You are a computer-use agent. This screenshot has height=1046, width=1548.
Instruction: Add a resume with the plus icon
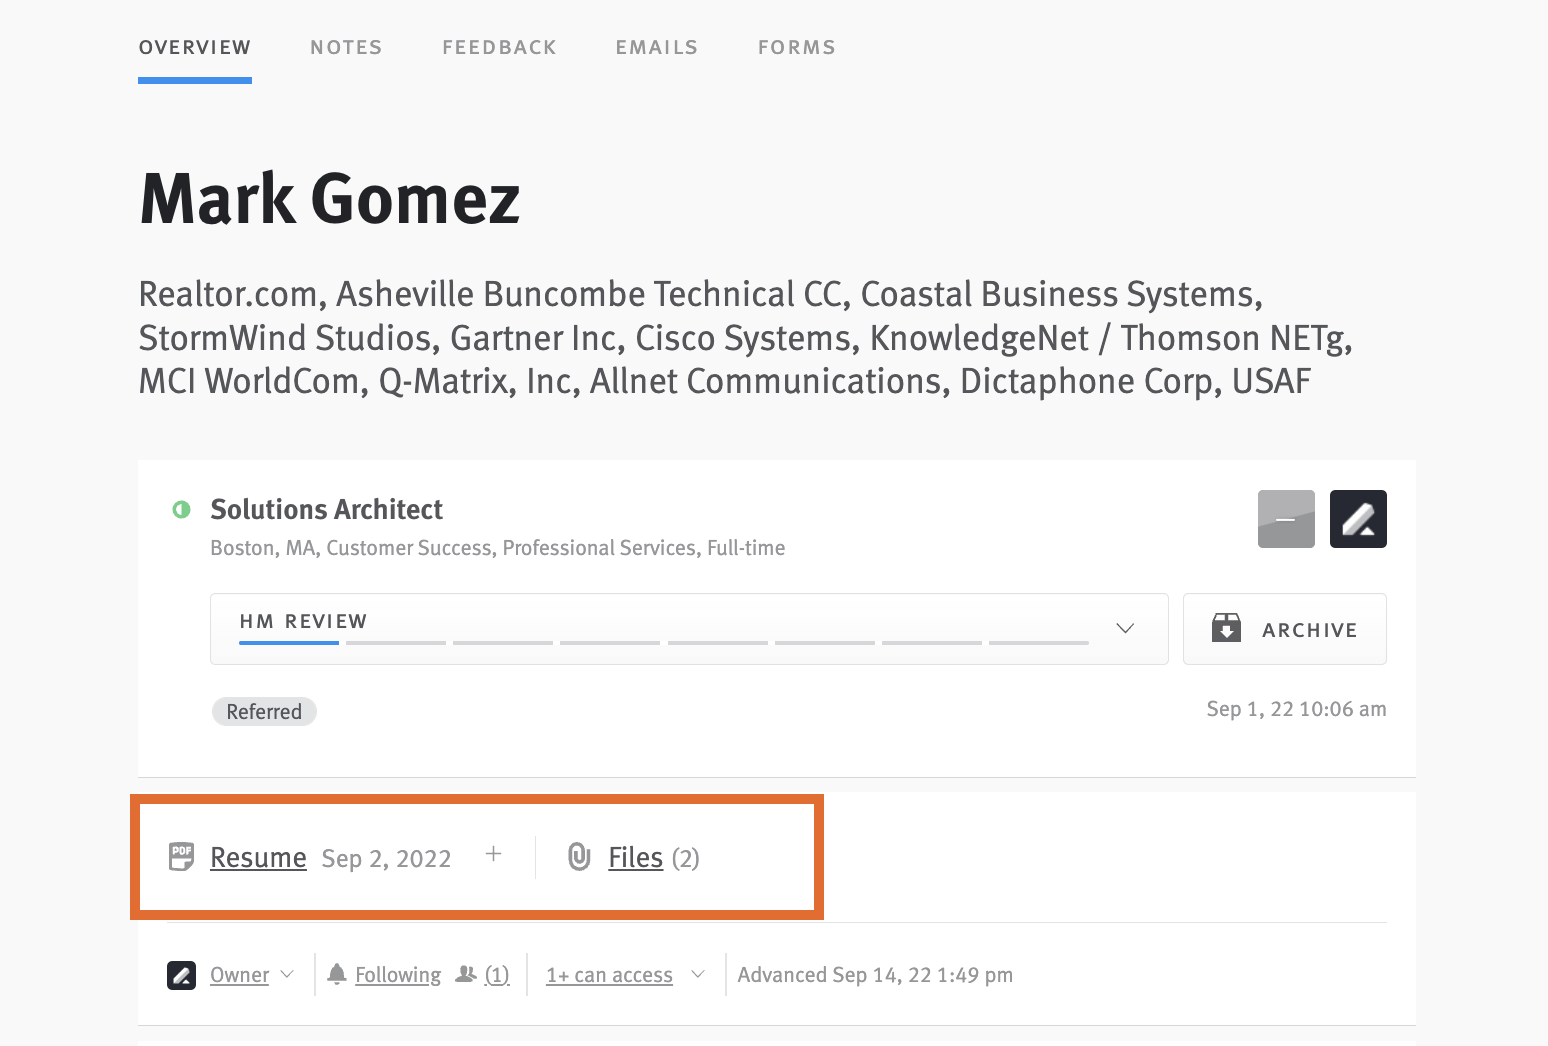[x=493, y=854]
